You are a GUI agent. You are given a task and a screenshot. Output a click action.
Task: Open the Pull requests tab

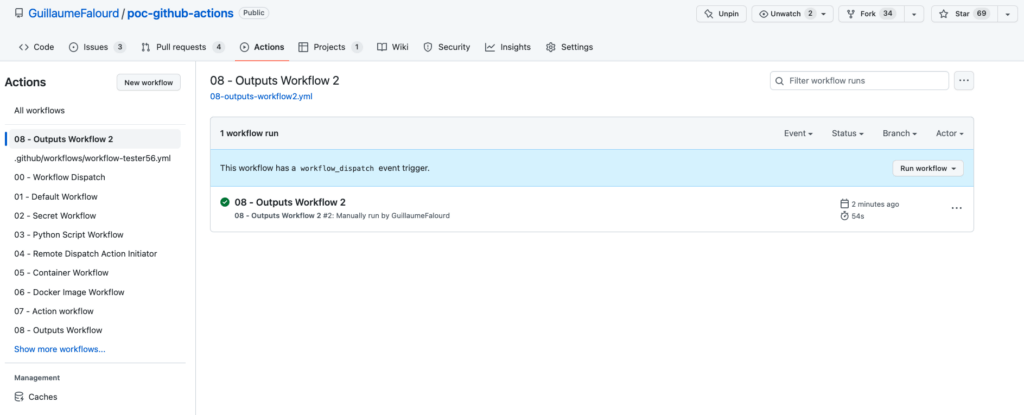183,47
